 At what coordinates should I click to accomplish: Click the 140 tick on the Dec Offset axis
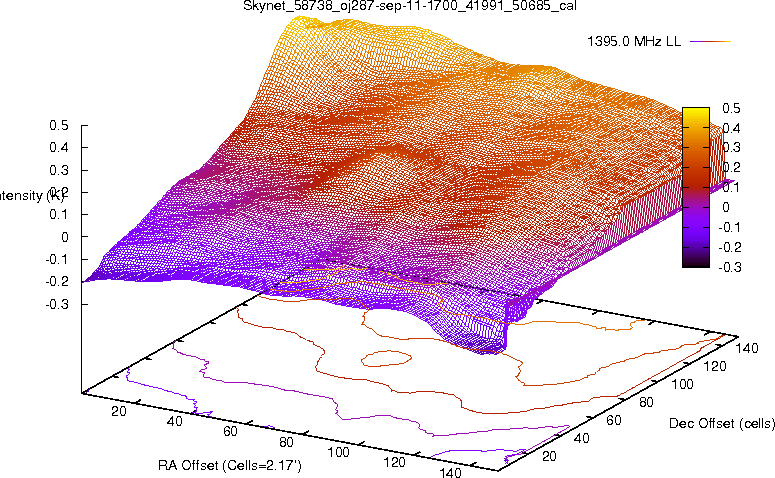click(x=747, y=349)
